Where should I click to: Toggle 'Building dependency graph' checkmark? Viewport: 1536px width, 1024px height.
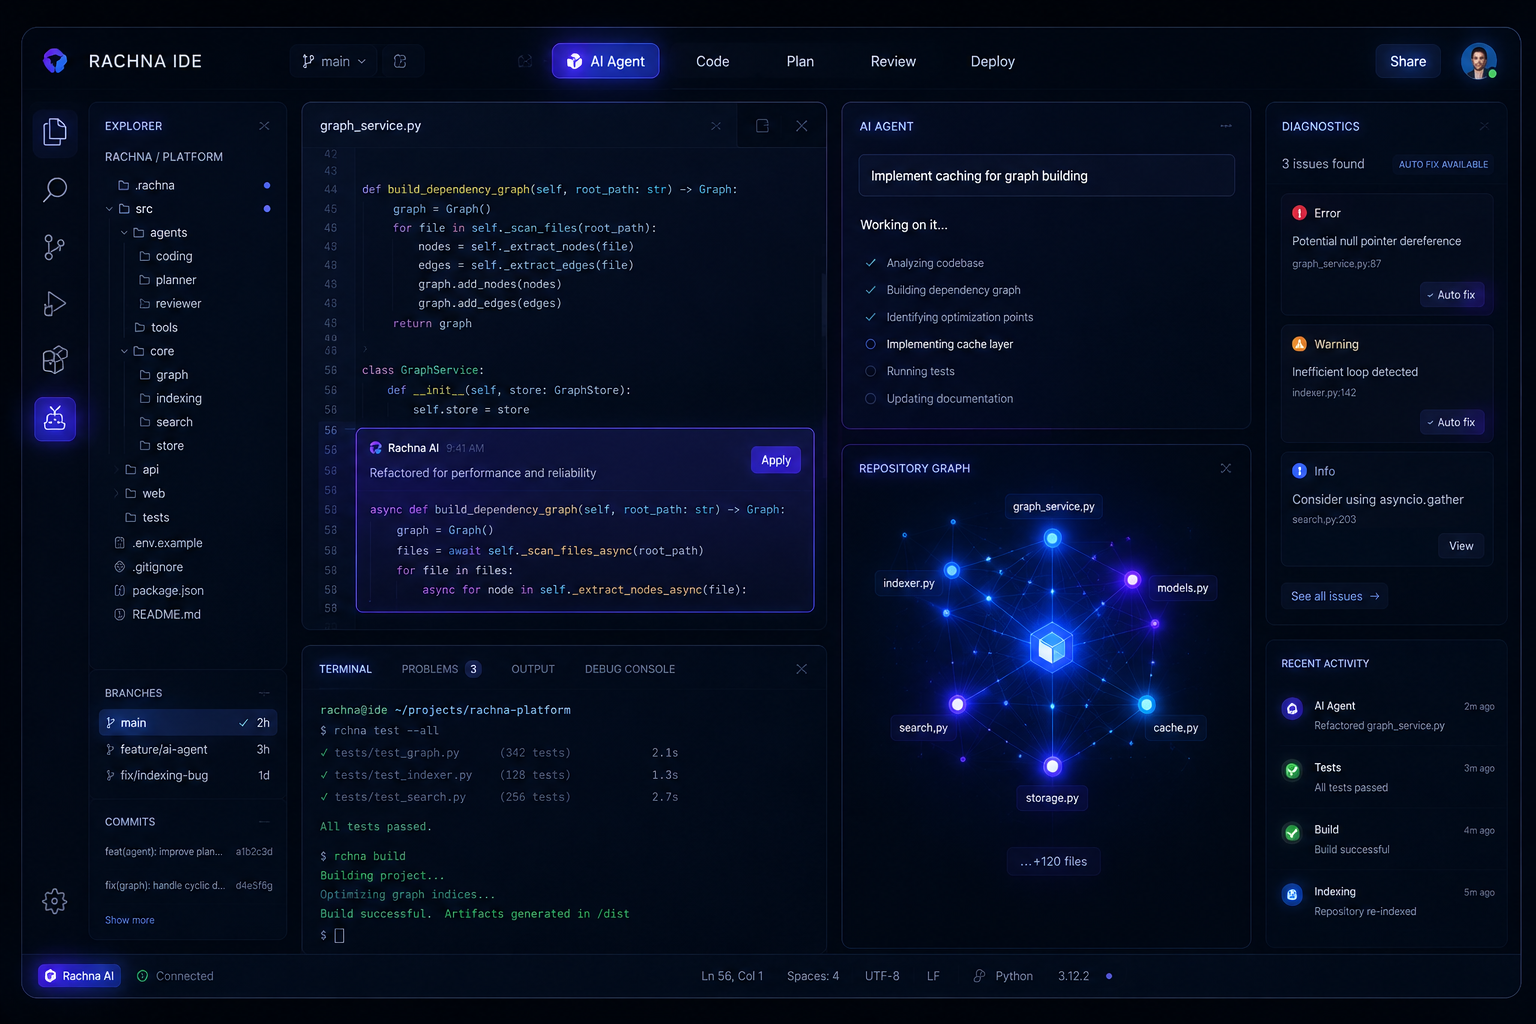(870, 290)
